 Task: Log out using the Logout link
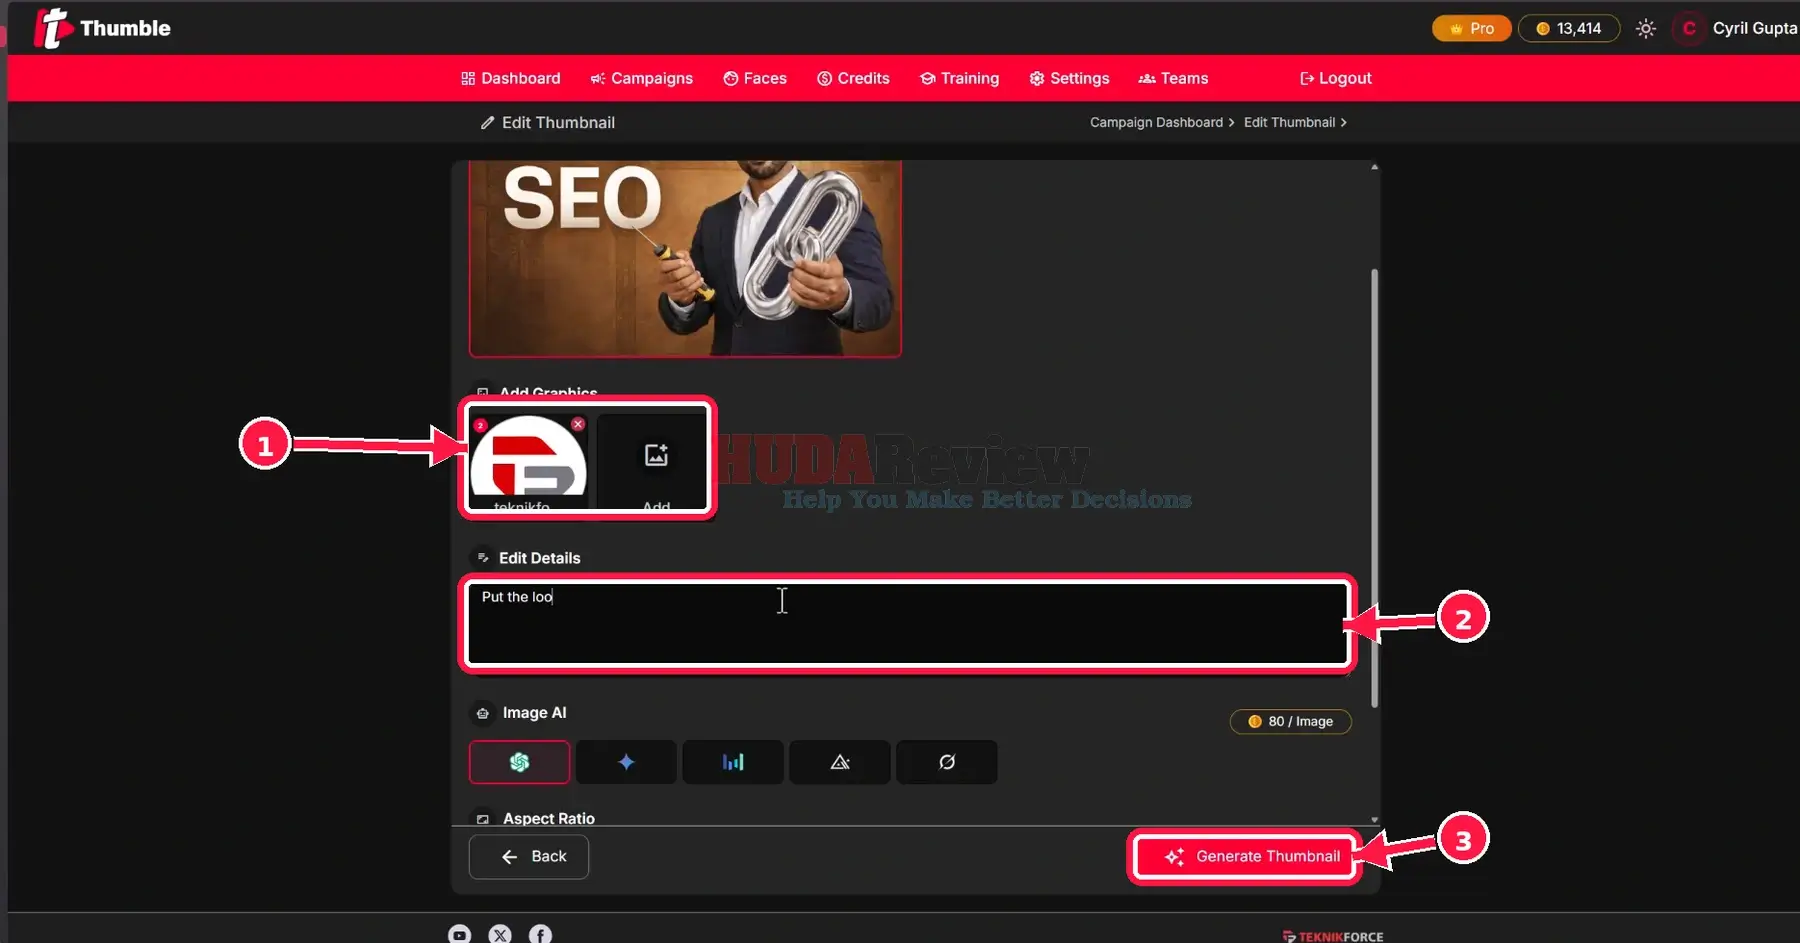point(1335,78)
